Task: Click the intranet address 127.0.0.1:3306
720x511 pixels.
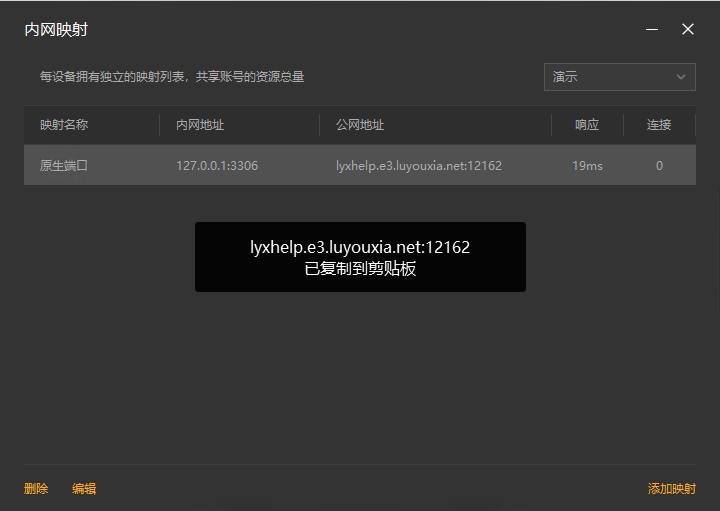Action: (x=217, y=166)
